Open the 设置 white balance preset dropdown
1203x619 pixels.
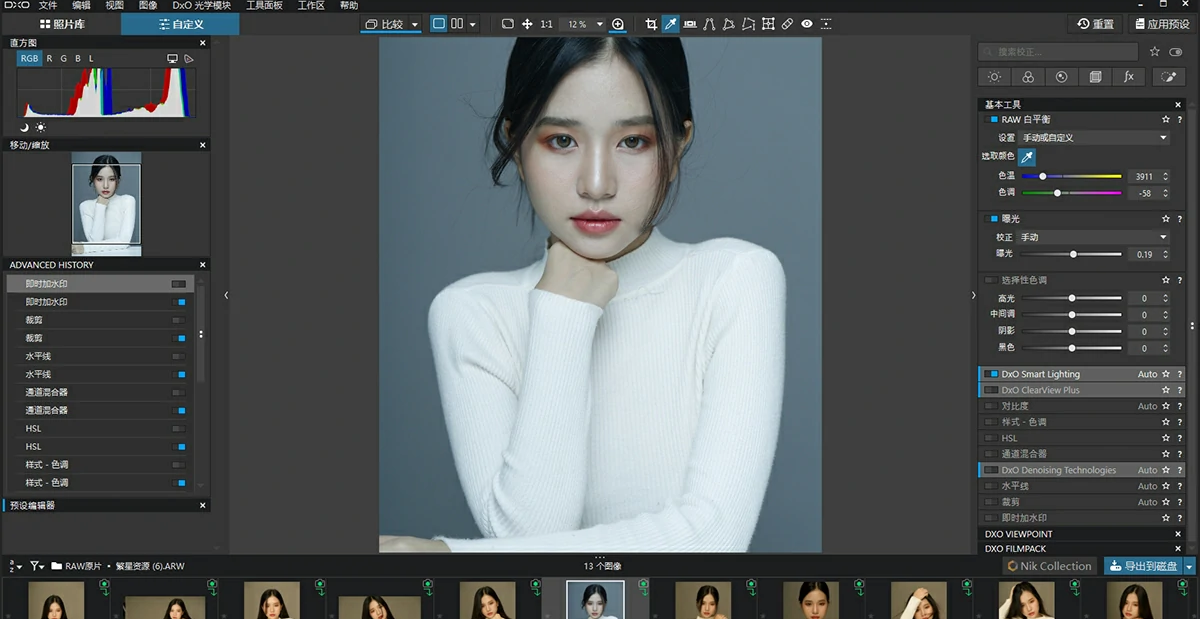click(x=1093, y=138)
